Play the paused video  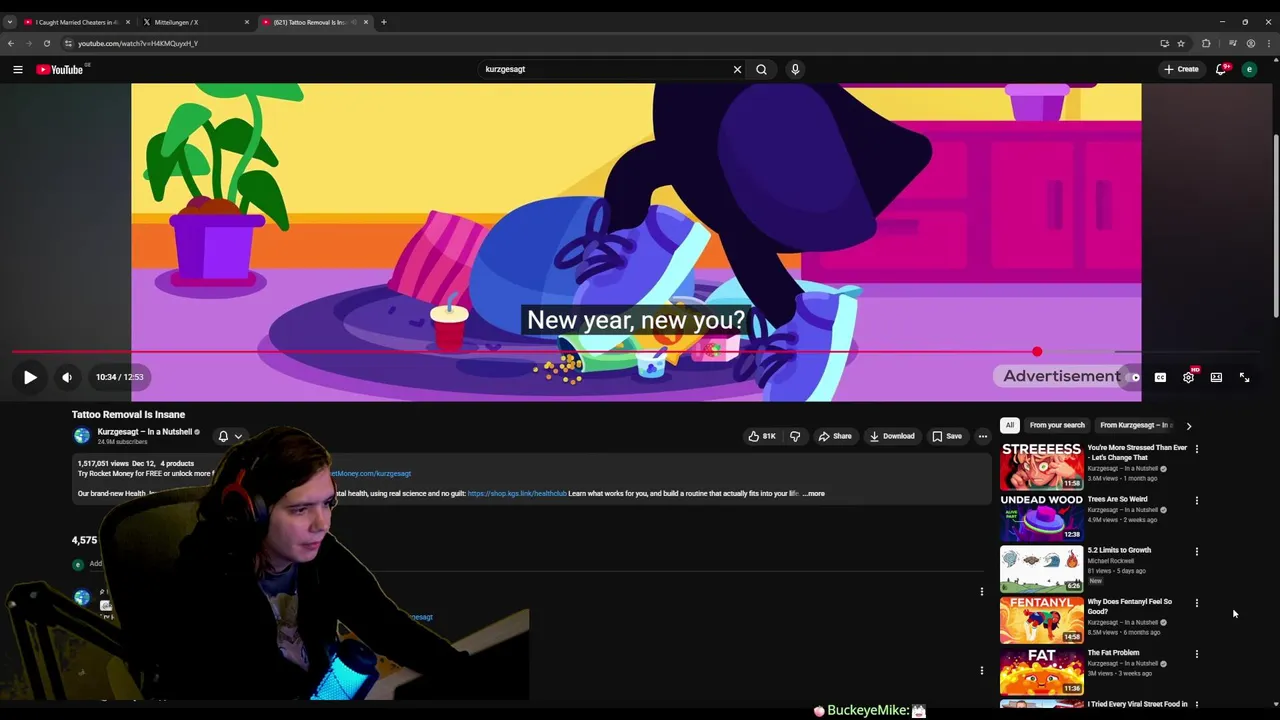tap(30, 377)
